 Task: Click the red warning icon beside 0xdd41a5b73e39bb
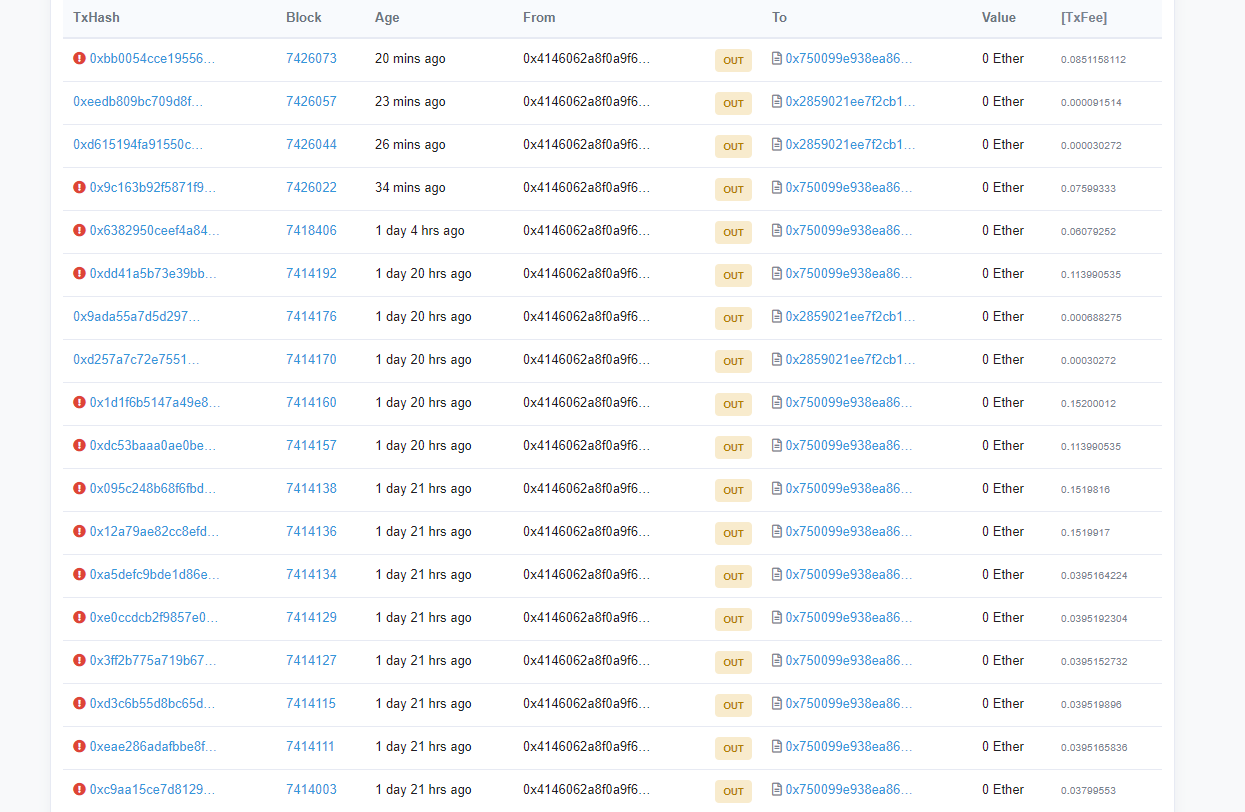(x=80, y=273)
